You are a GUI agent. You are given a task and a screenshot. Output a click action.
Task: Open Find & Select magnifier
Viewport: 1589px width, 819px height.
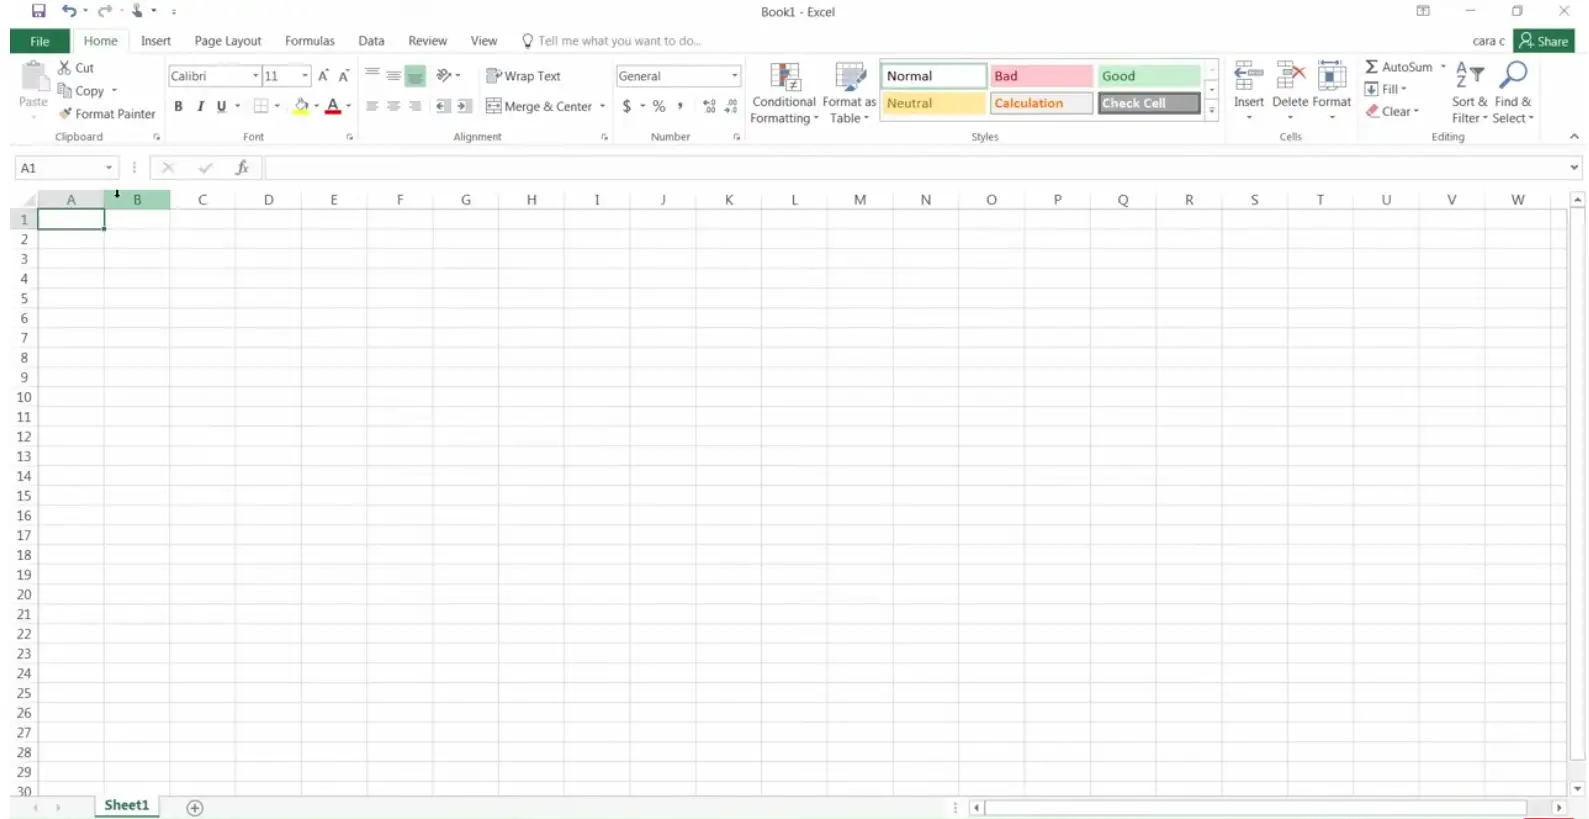pyautogui.click(x=1513, y=76)
